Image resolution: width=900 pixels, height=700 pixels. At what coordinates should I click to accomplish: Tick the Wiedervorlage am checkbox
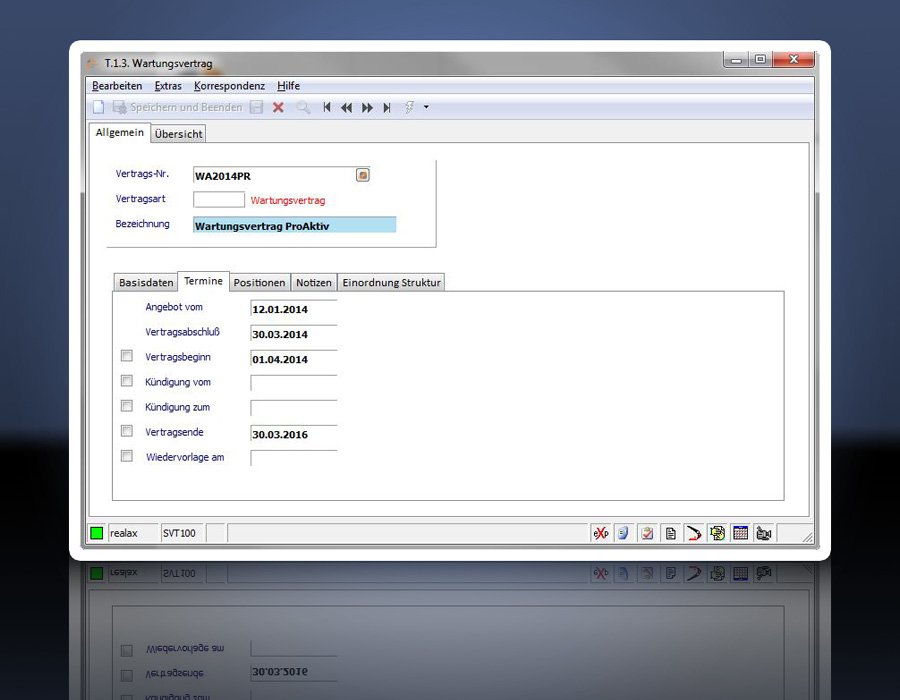(x=127, y=456)
